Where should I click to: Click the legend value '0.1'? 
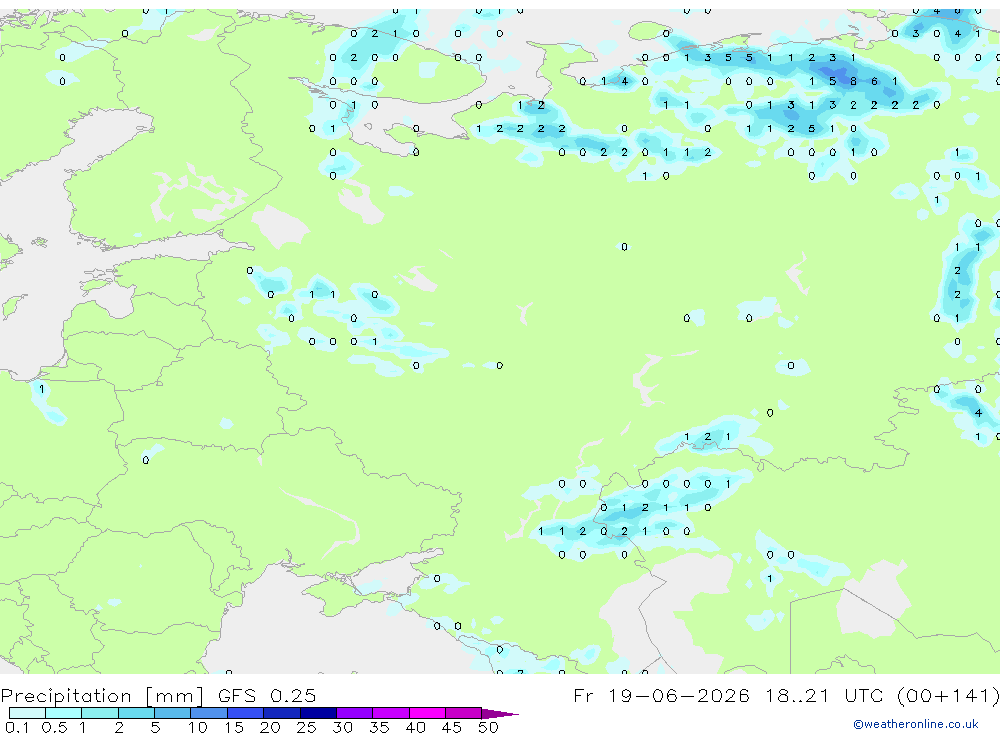coord(17,727)
